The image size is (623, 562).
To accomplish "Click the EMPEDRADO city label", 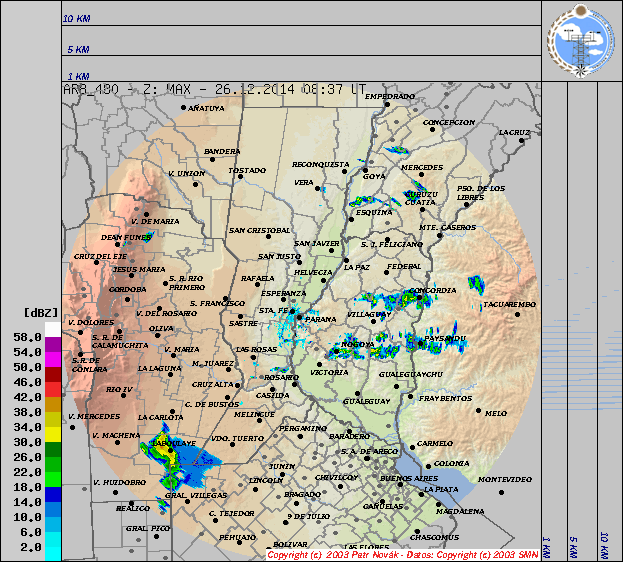I will (x=390, y=97).
